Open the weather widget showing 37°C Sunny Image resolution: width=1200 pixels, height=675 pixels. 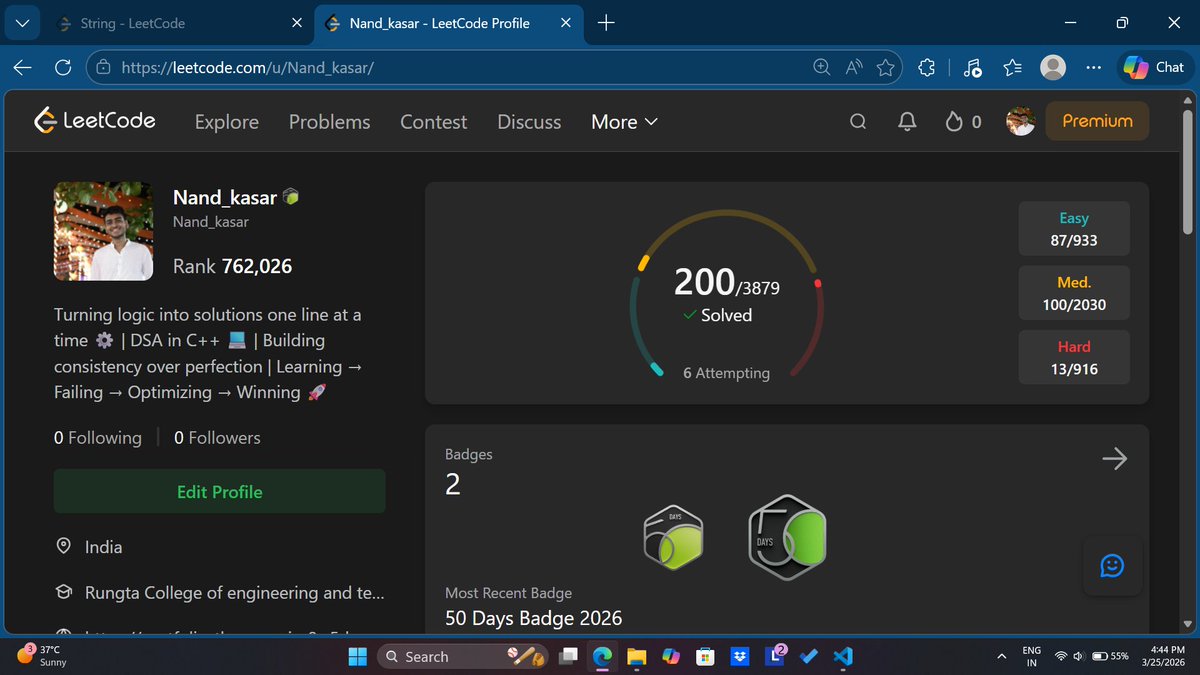pyautogui.click(x=43, y=656)
